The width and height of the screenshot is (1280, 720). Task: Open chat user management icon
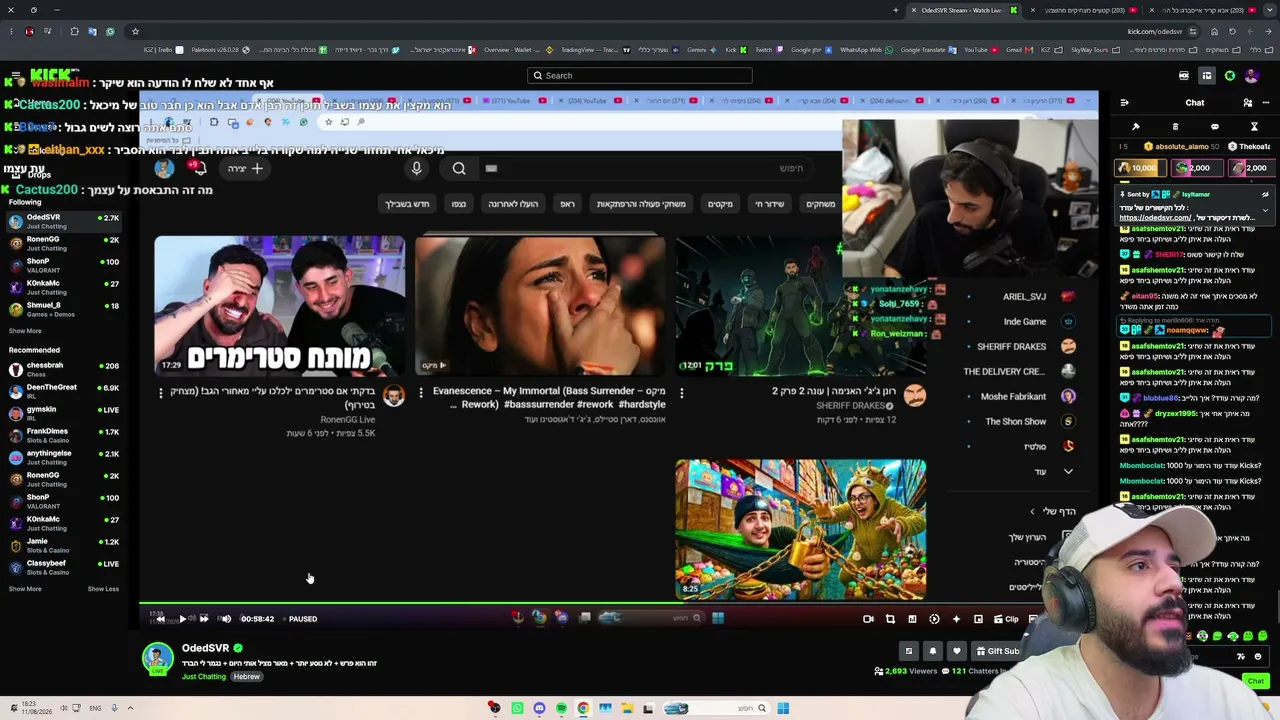coord(1247,103)
